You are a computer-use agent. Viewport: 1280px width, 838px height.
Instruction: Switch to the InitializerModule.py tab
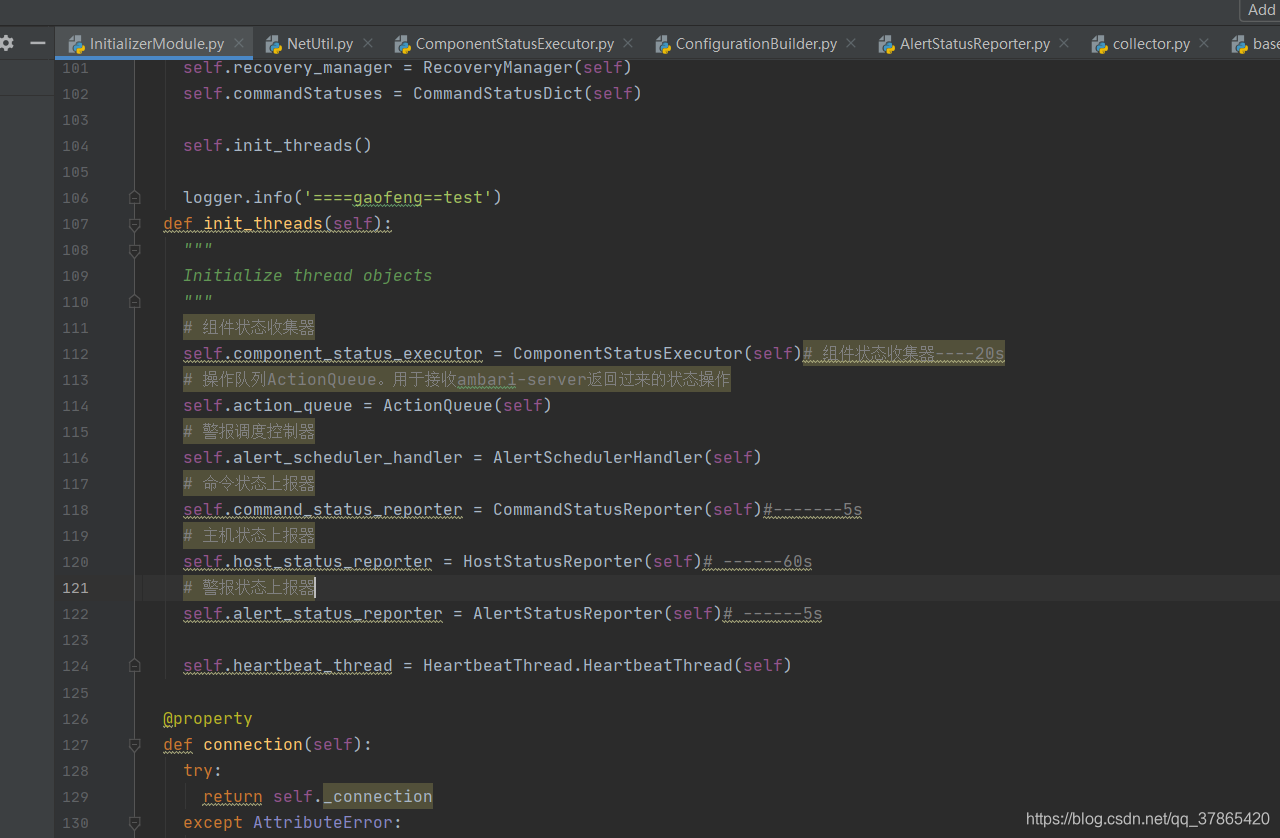(156, 44)
